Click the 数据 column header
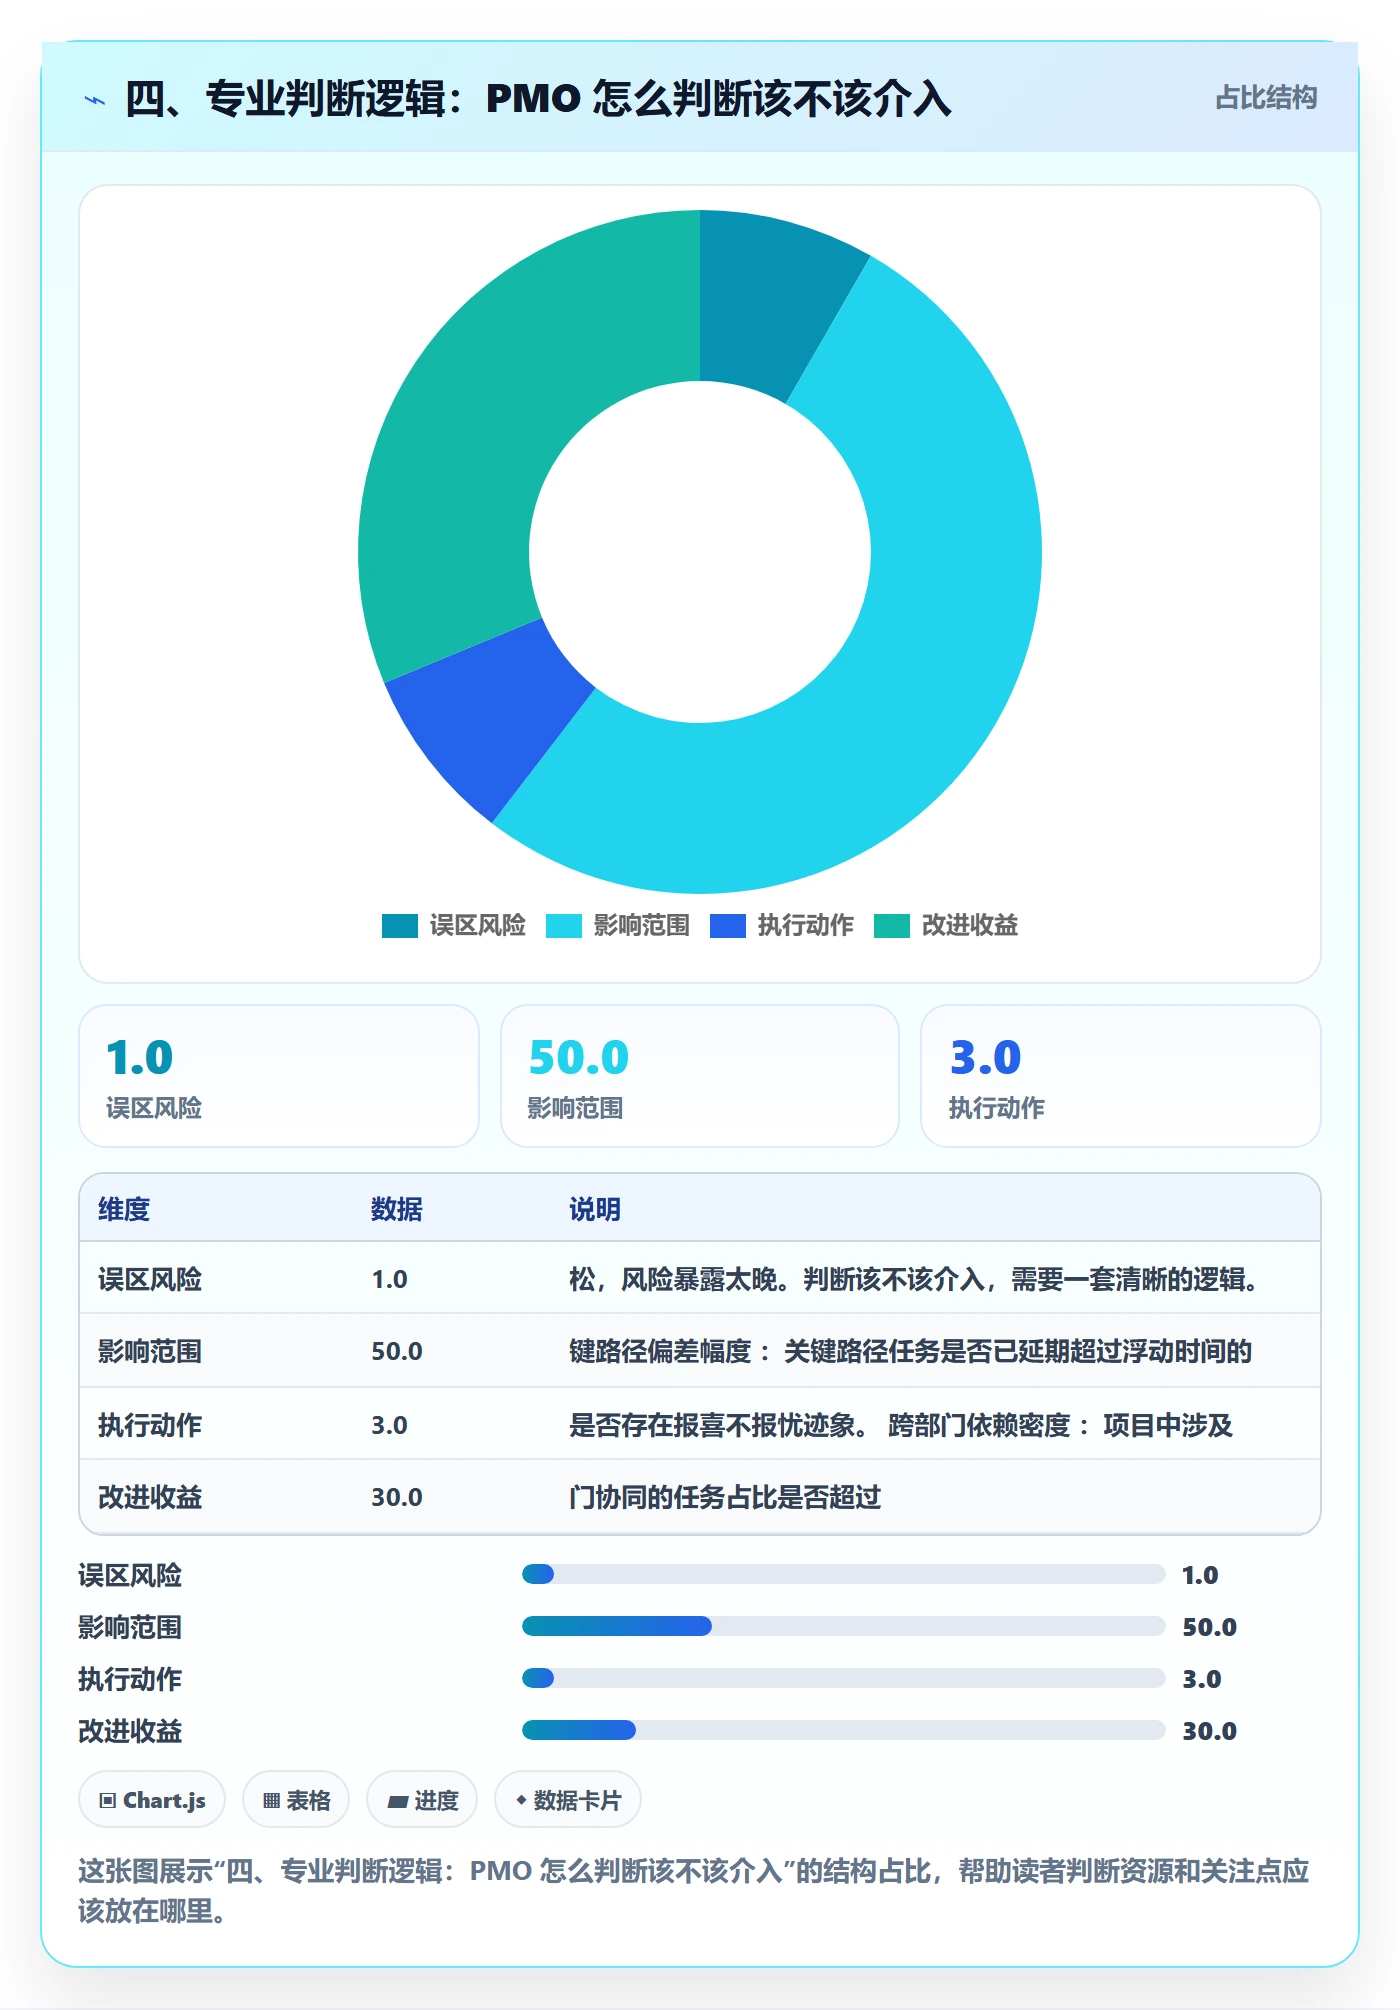 [x=397, y=1209]
